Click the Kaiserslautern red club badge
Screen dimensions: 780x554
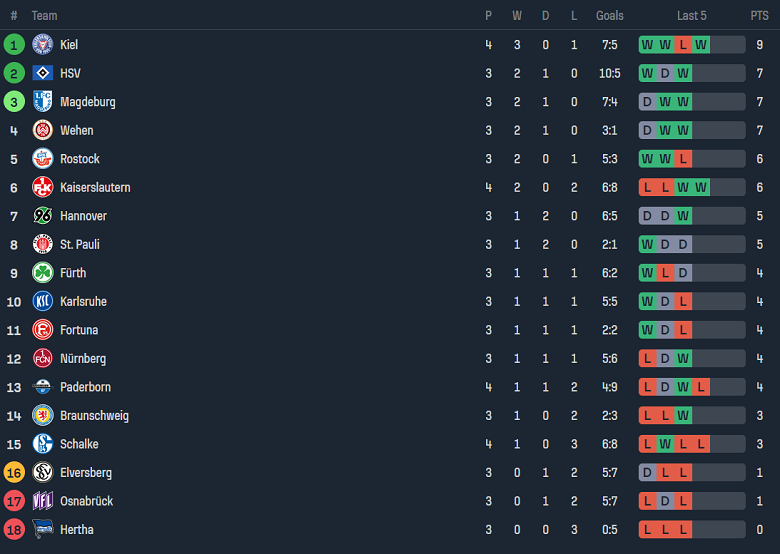(x=42, y=187)
